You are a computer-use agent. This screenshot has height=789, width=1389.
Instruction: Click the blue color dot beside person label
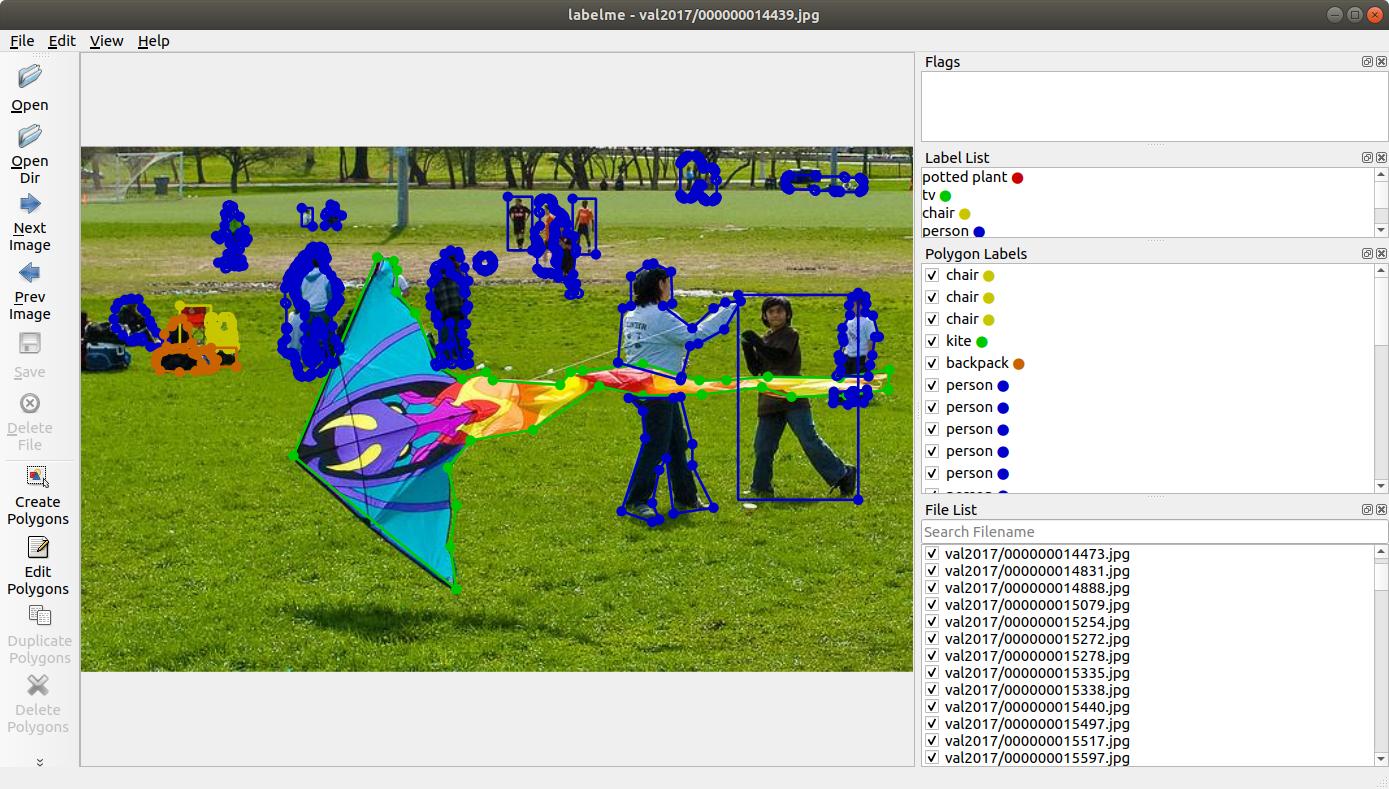pyautogui.click(x=978, y=231)
